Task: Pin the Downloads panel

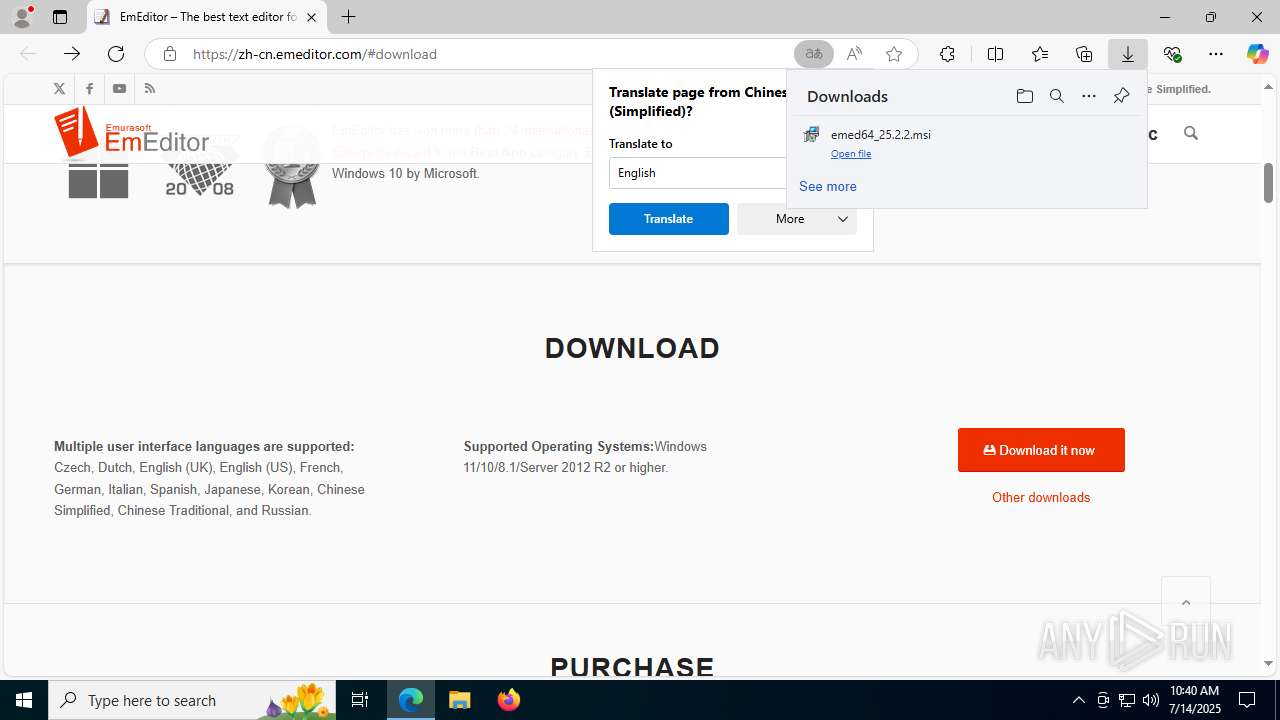Action: click(1121, 96)
